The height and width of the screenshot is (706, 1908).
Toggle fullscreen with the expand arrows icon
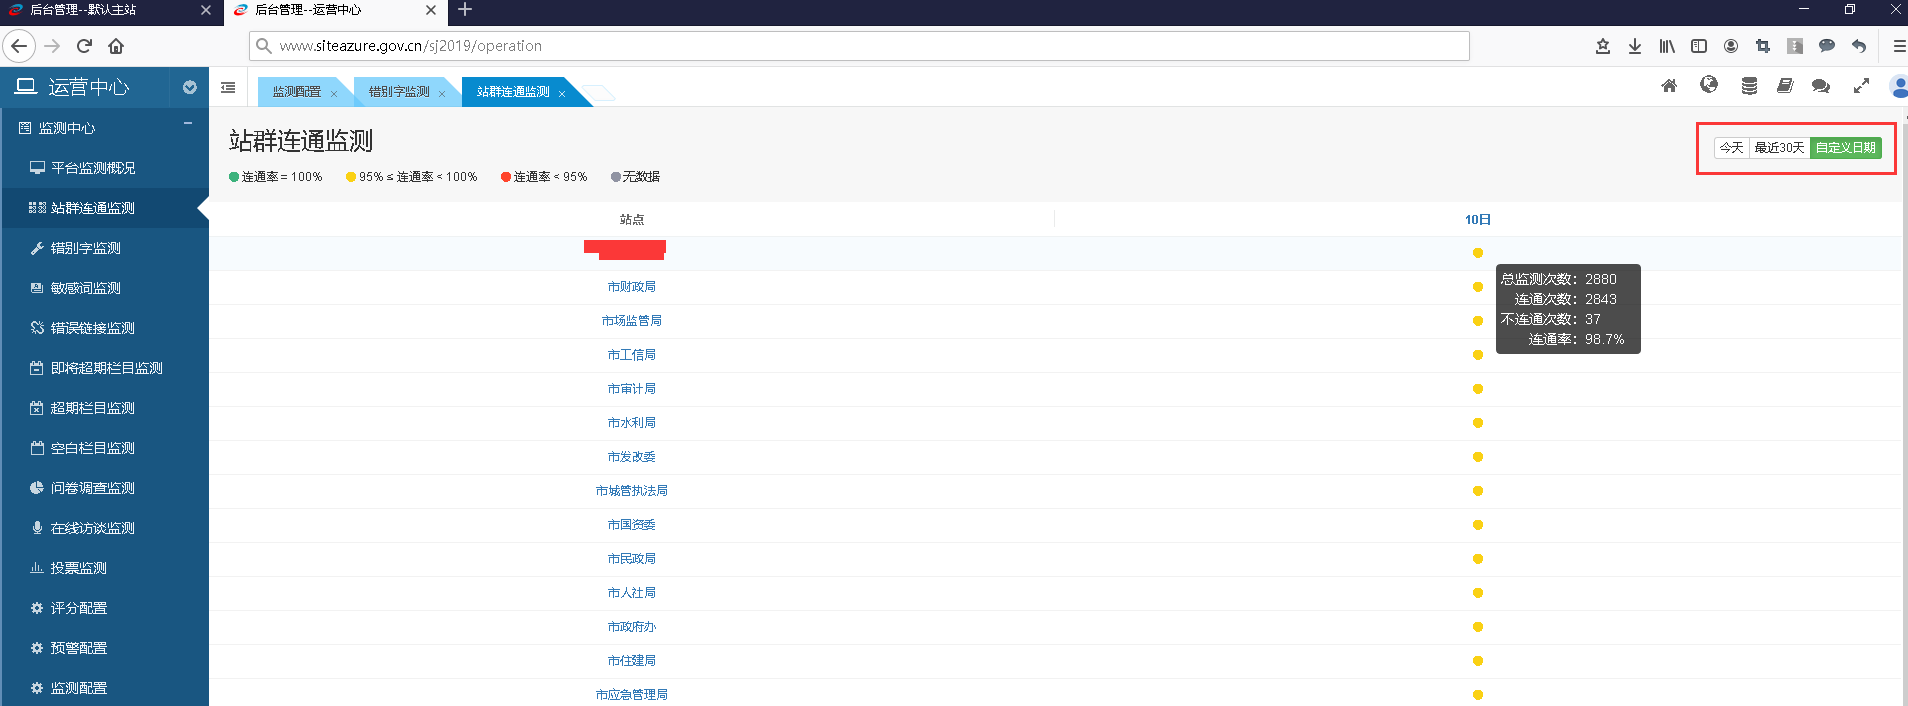1861,86
